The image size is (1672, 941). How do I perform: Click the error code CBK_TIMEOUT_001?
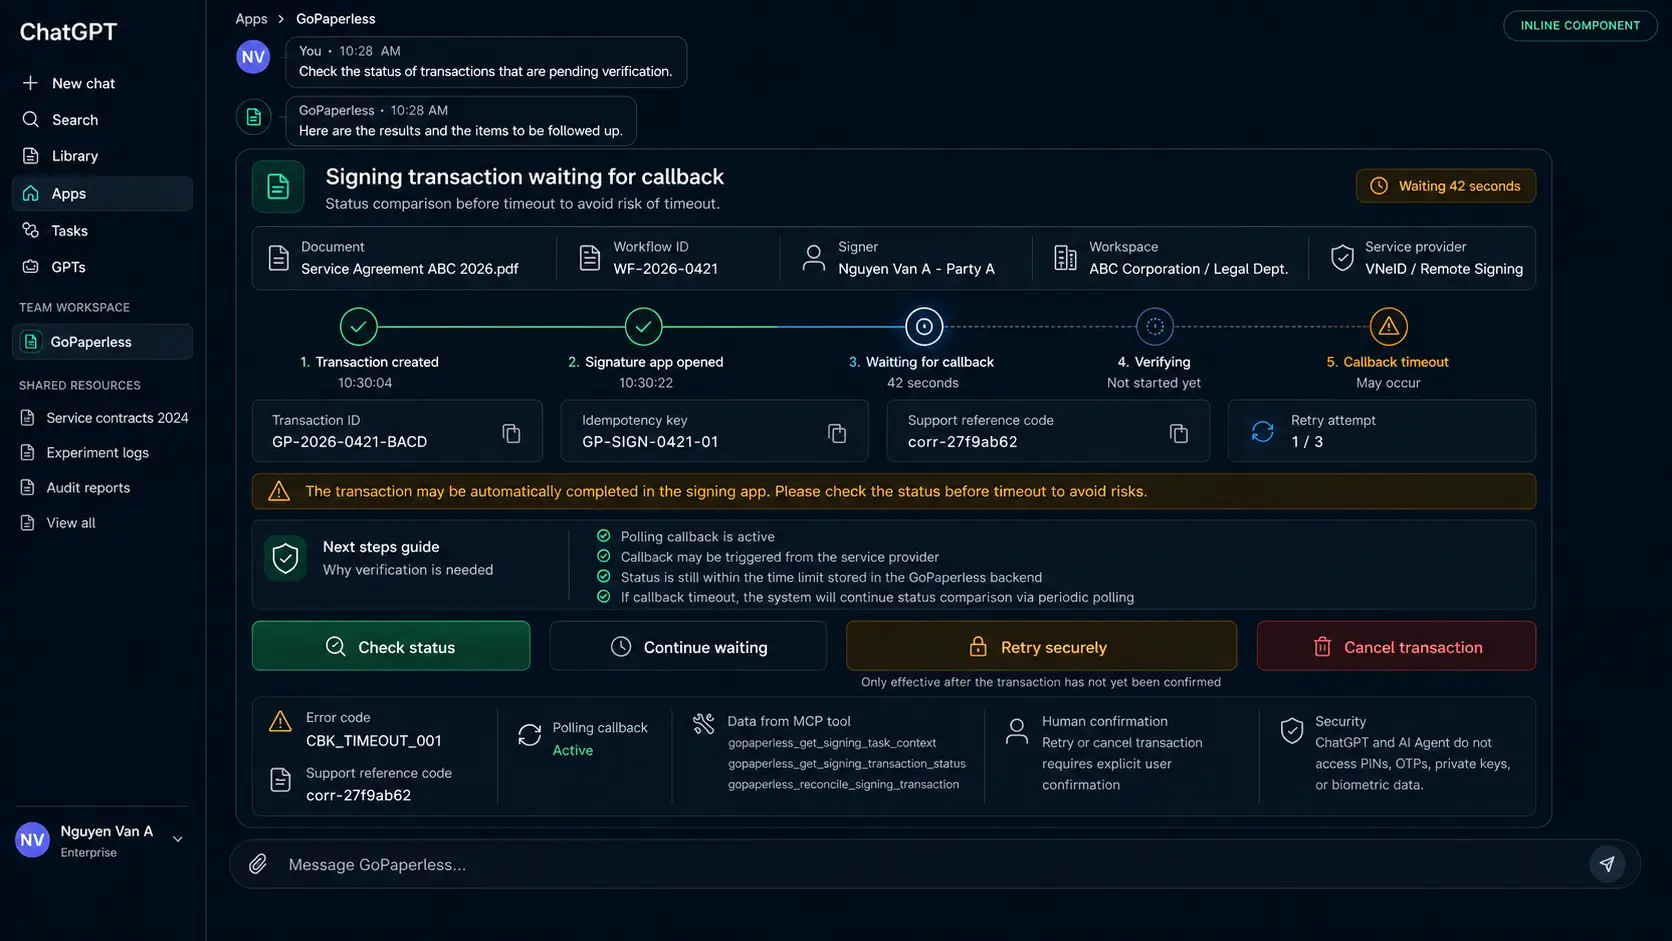pos(374,741)
